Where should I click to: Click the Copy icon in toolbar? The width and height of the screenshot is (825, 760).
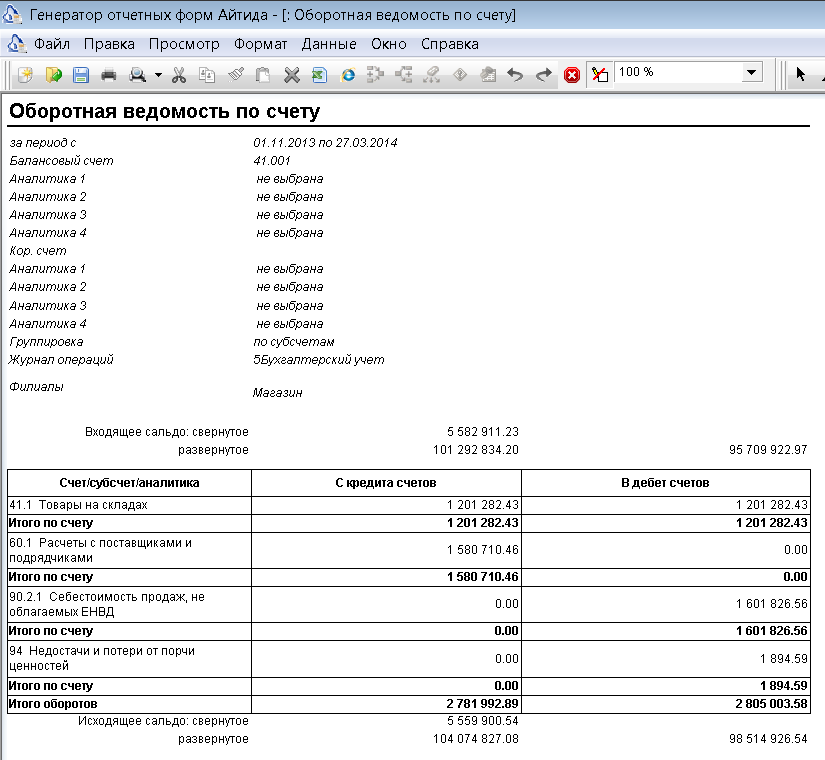pyautogui.click(x=207, y=75)
